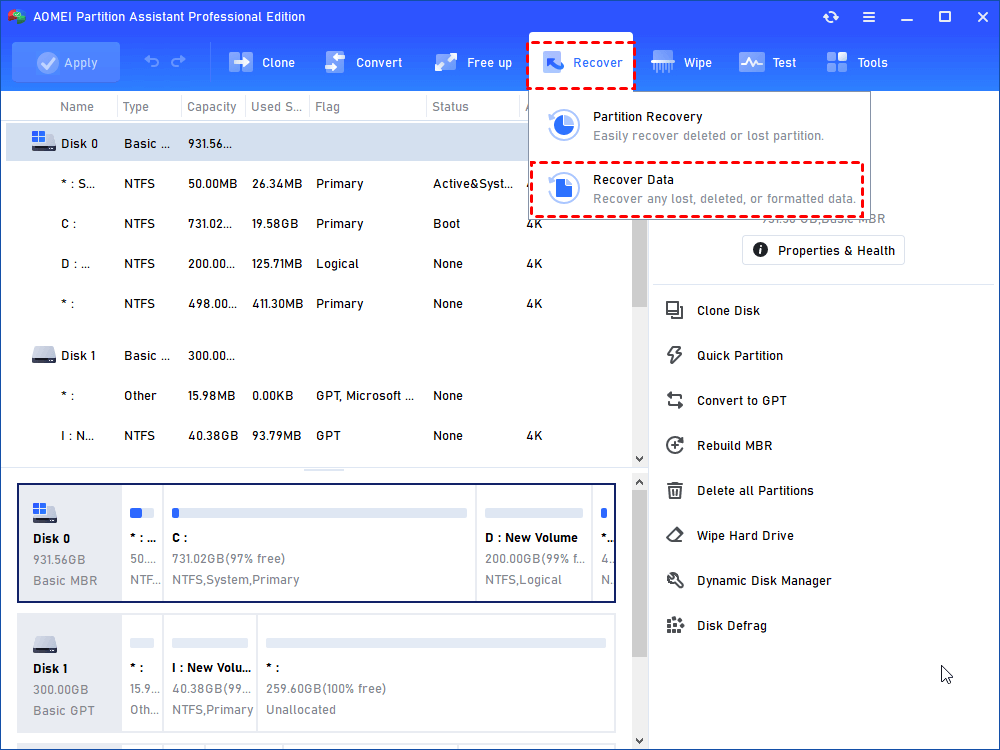
Task: Open the Wipe toolbar menu
Action: [x=681, y=62]
